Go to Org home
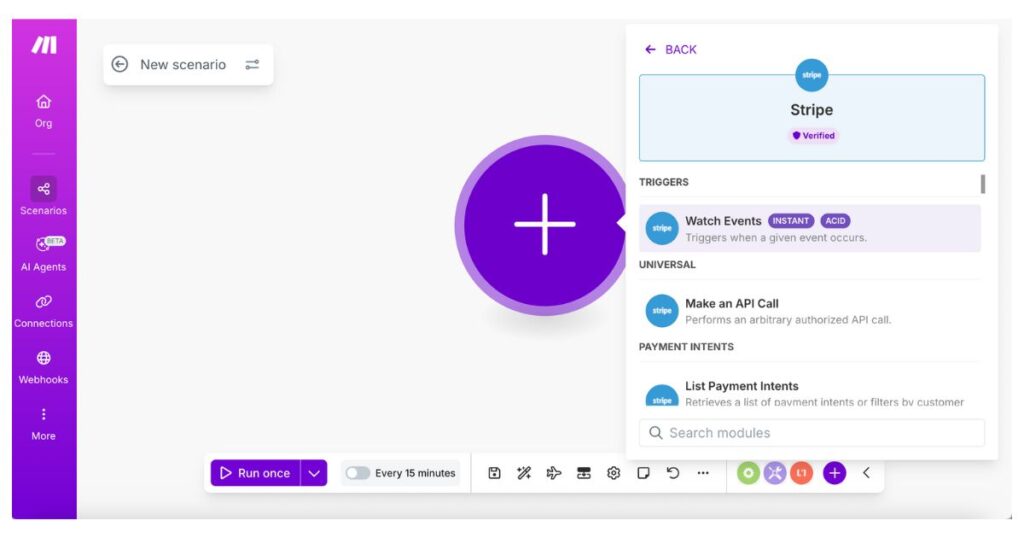This screenshot has height=538, width=1024. coord(43,110)
